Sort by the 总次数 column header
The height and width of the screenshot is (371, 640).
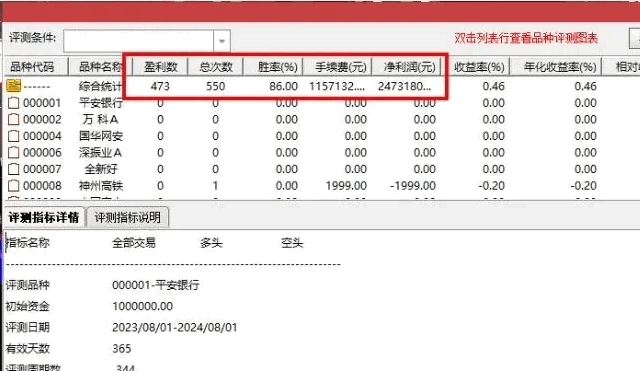pyautogui.click(x=216, y=67)
